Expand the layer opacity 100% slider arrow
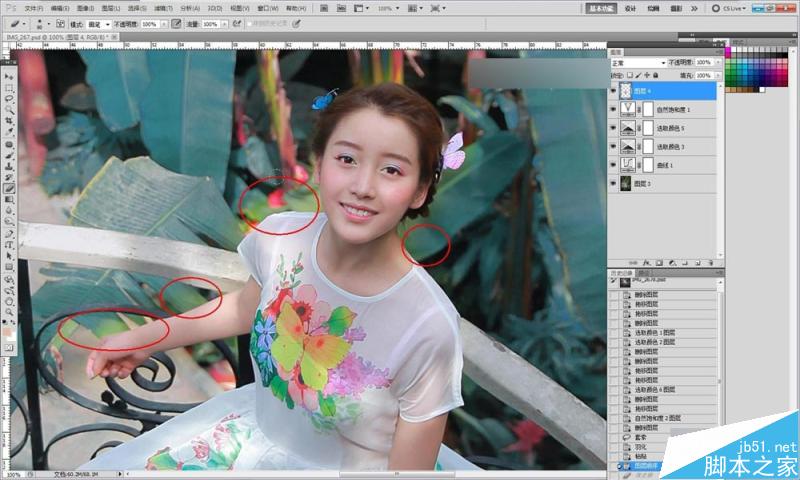Screen dimensions: 800x480 (x=718, y=62)
